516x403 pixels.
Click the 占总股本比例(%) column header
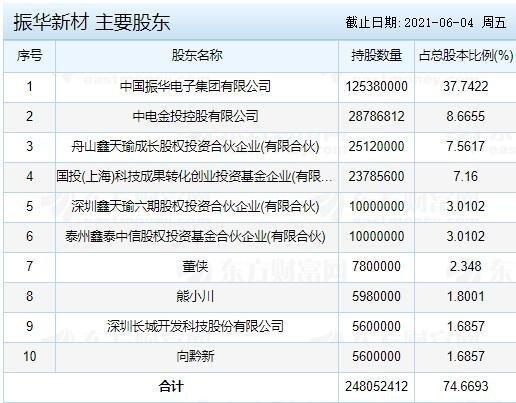pos(466,56)
